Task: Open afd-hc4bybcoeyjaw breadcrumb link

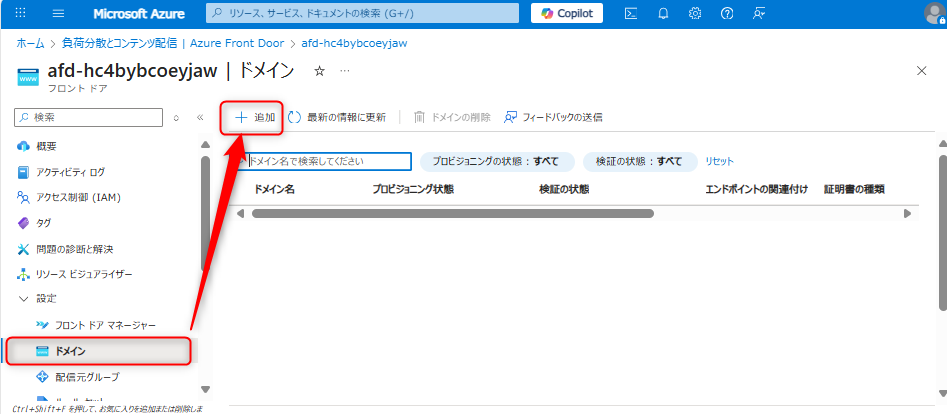Action: pos(354,43)
